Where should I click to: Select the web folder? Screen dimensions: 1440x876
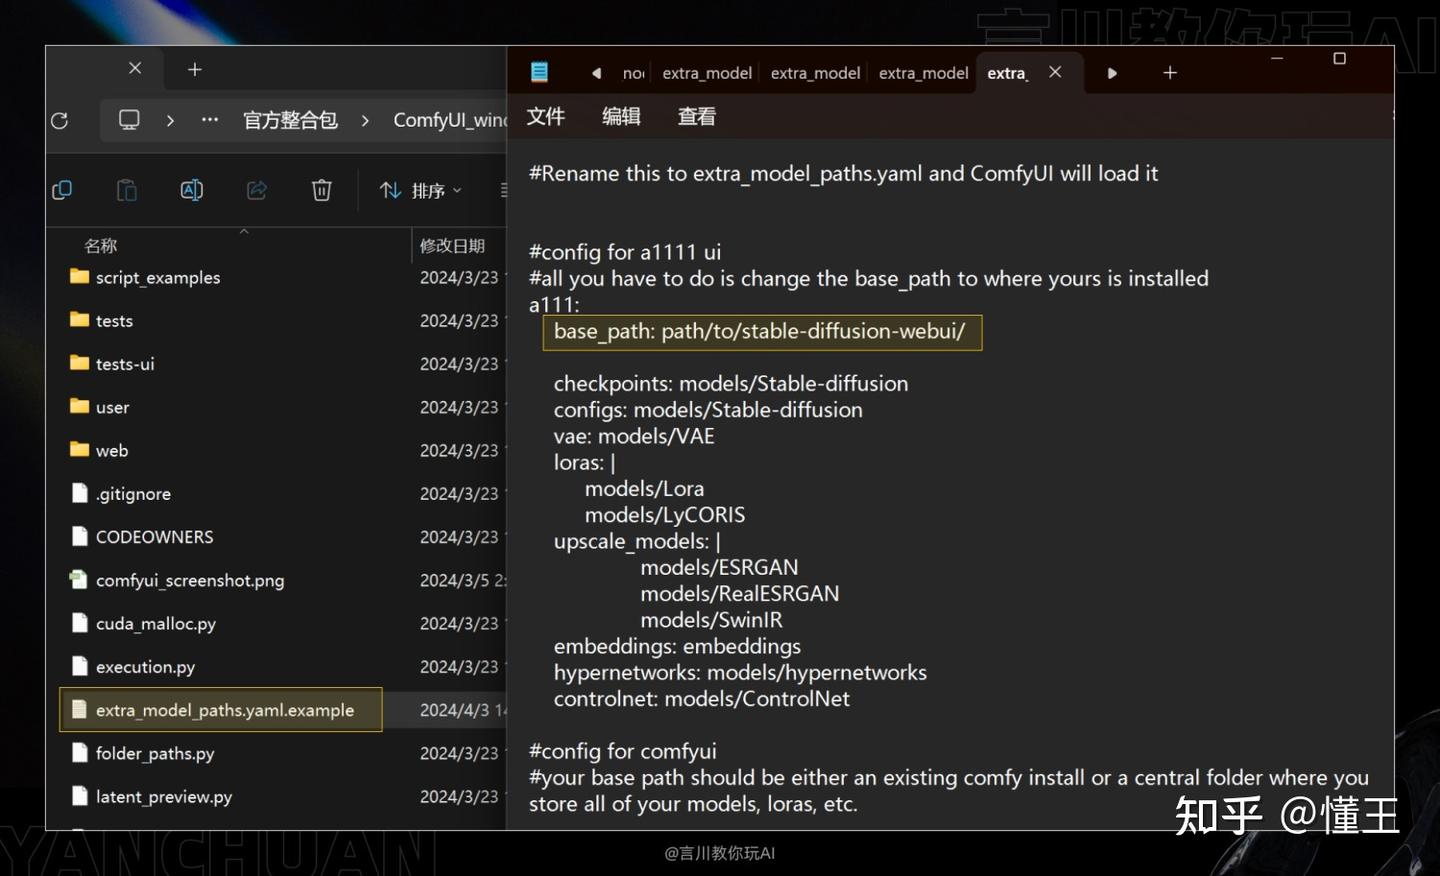[x=112, y=451]
